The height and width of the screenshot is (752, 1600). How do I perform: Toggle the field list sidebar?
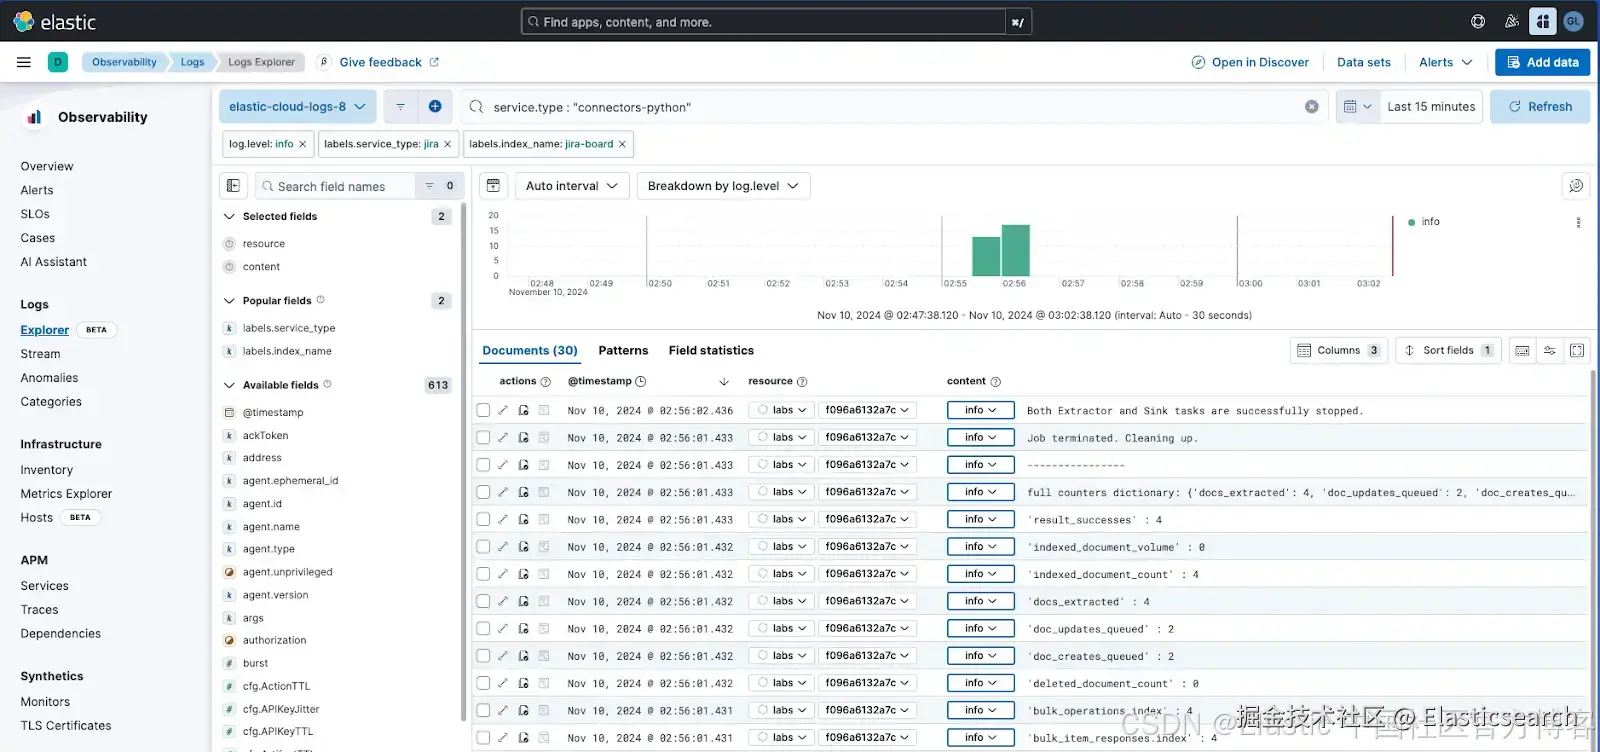pos(233,186)
